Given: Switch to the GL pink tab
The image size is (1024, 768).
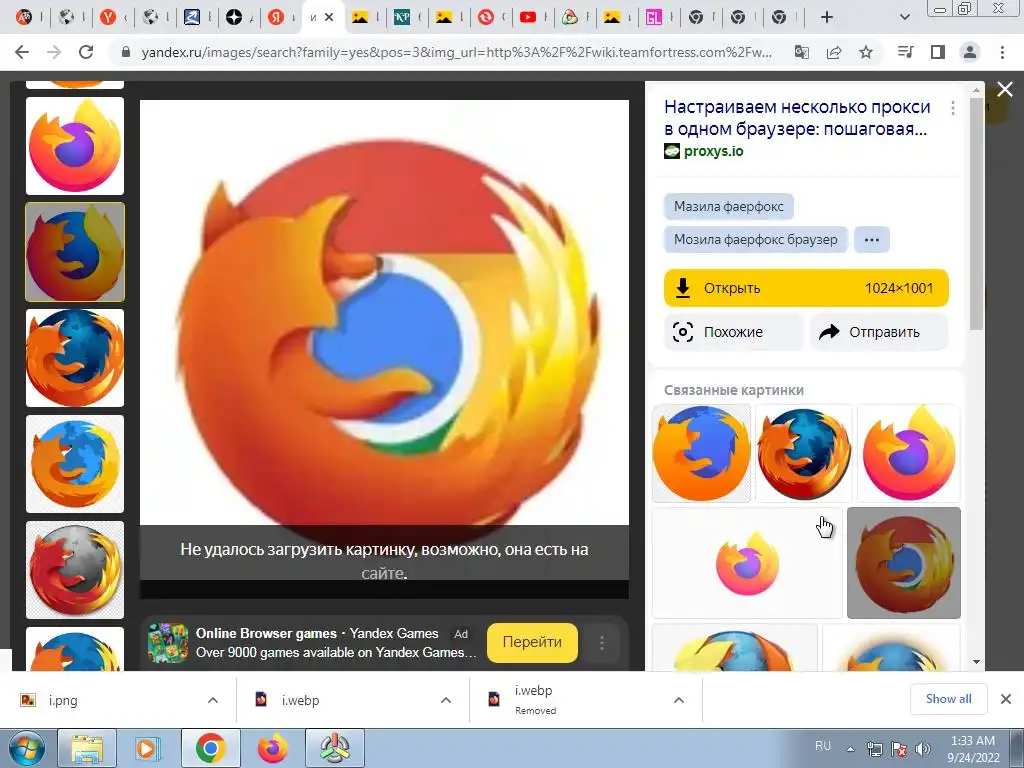Looking at the screenshot, I should pyautogui.click(x=654, y=18).
